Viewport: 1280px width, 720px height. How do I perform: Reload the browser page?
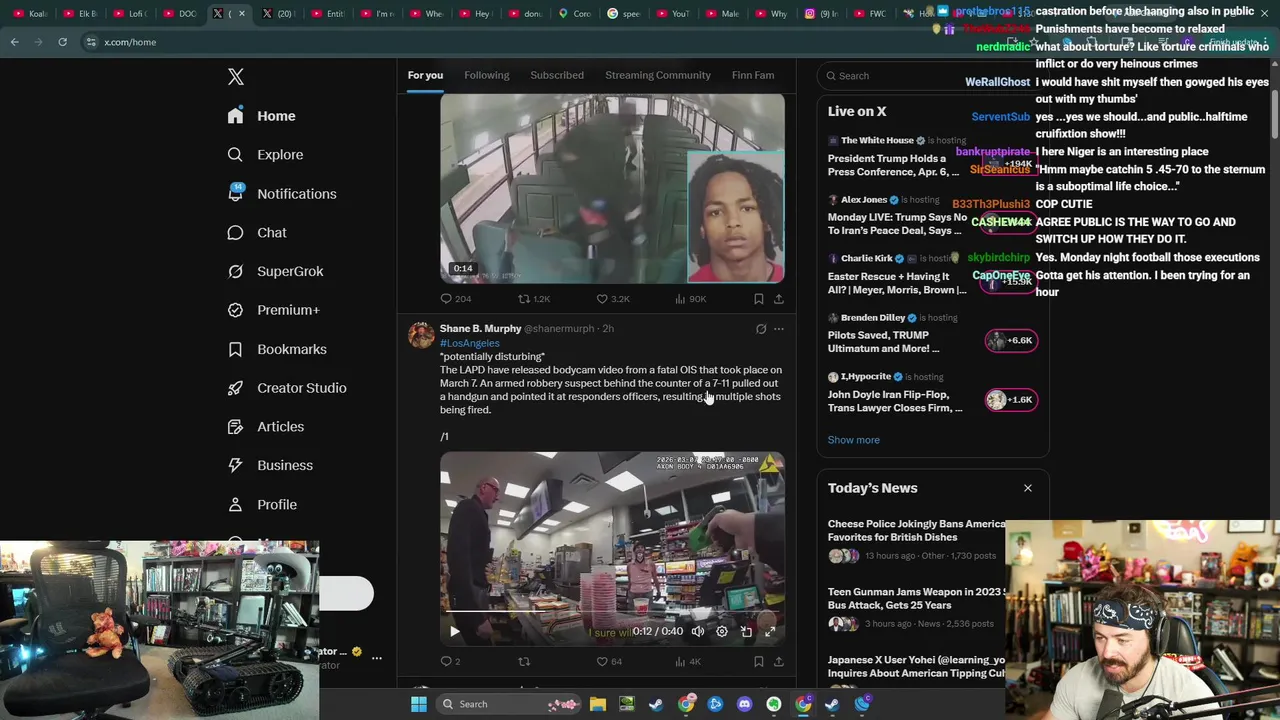[x=62, y=42]
